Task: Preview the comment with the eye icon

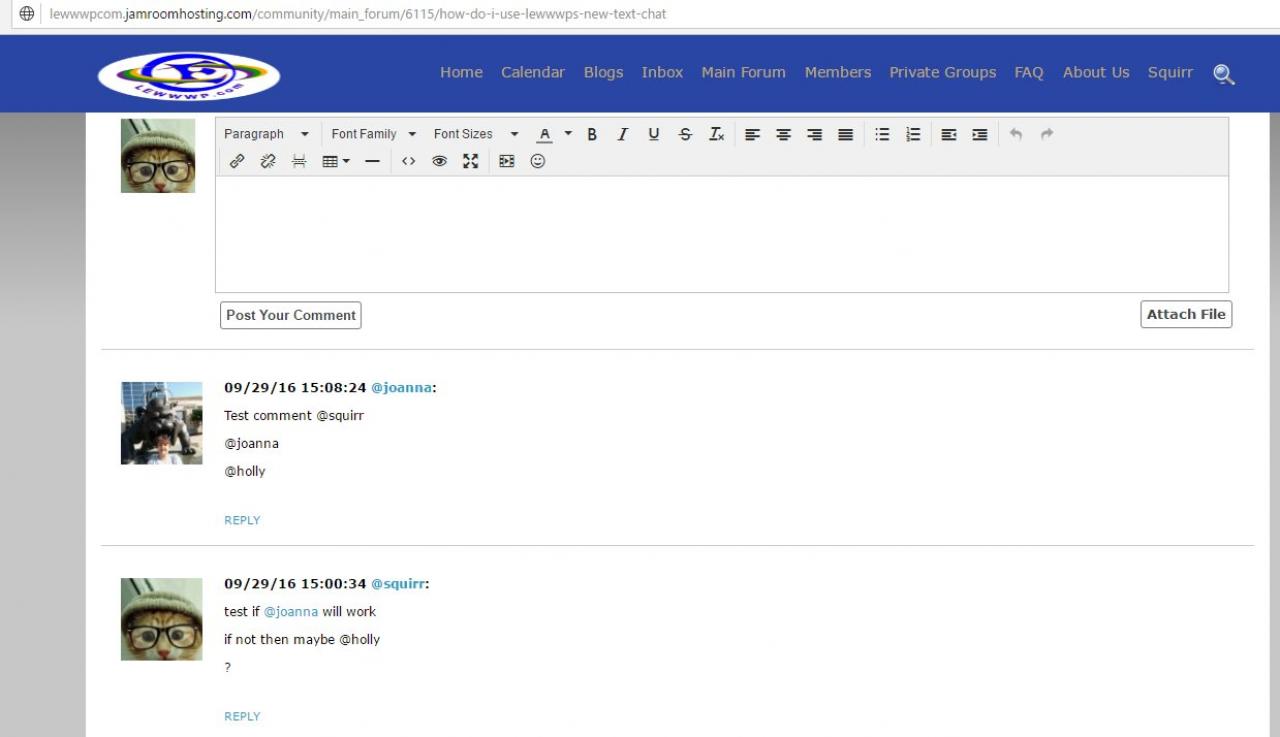Action: [439, 161]
